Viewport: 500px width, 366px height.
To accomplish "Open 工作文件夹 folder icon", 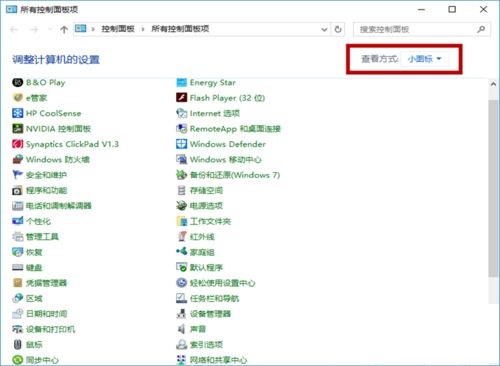I will (x=181, y=221).
